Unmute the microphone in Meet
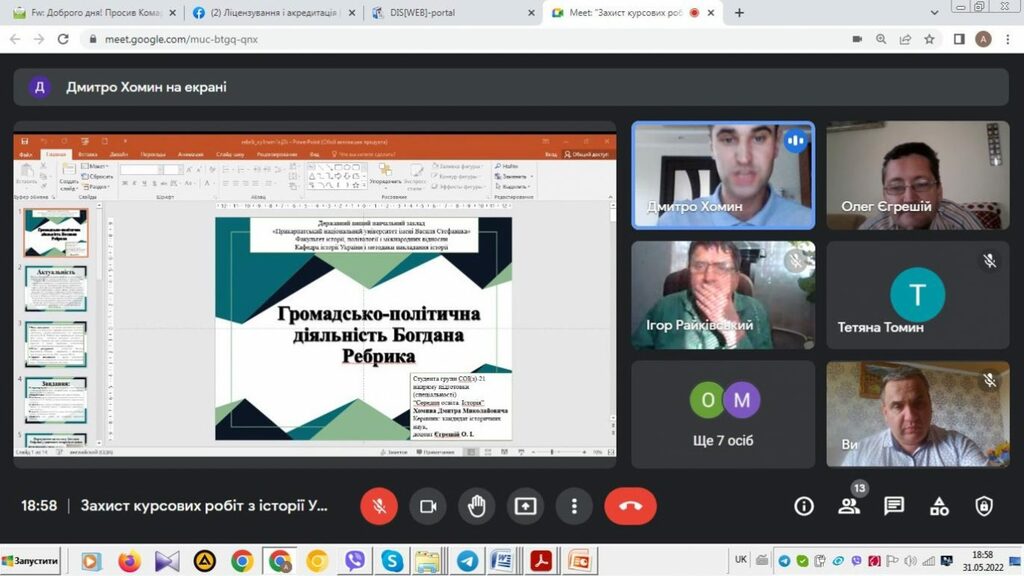Screen dimensions: 1024x576 380,506
